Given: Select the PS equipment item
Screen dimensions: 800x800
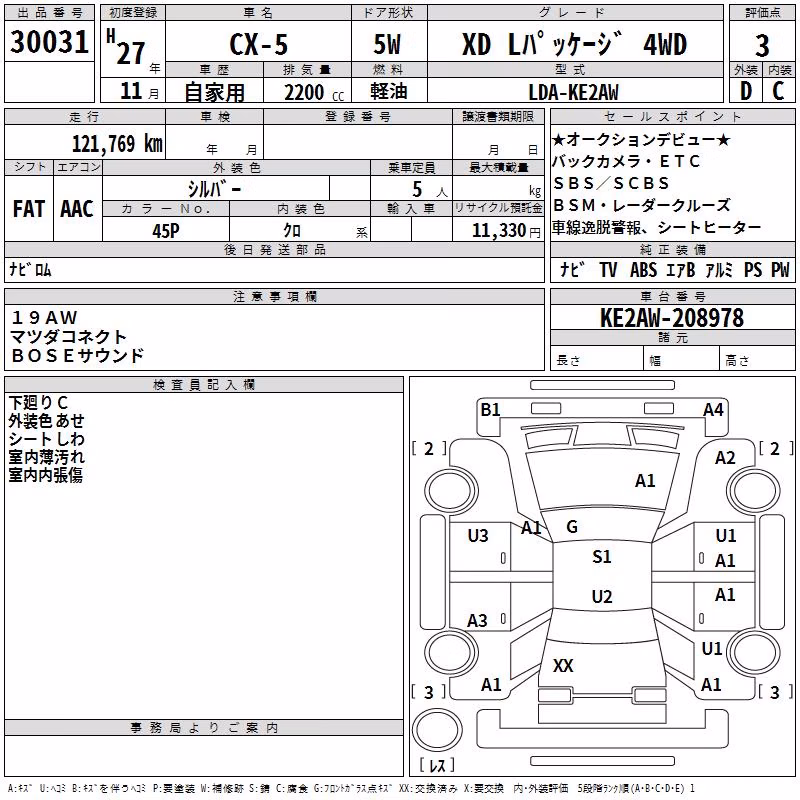Looking at the screenshot, I should [x=753, y=270].
